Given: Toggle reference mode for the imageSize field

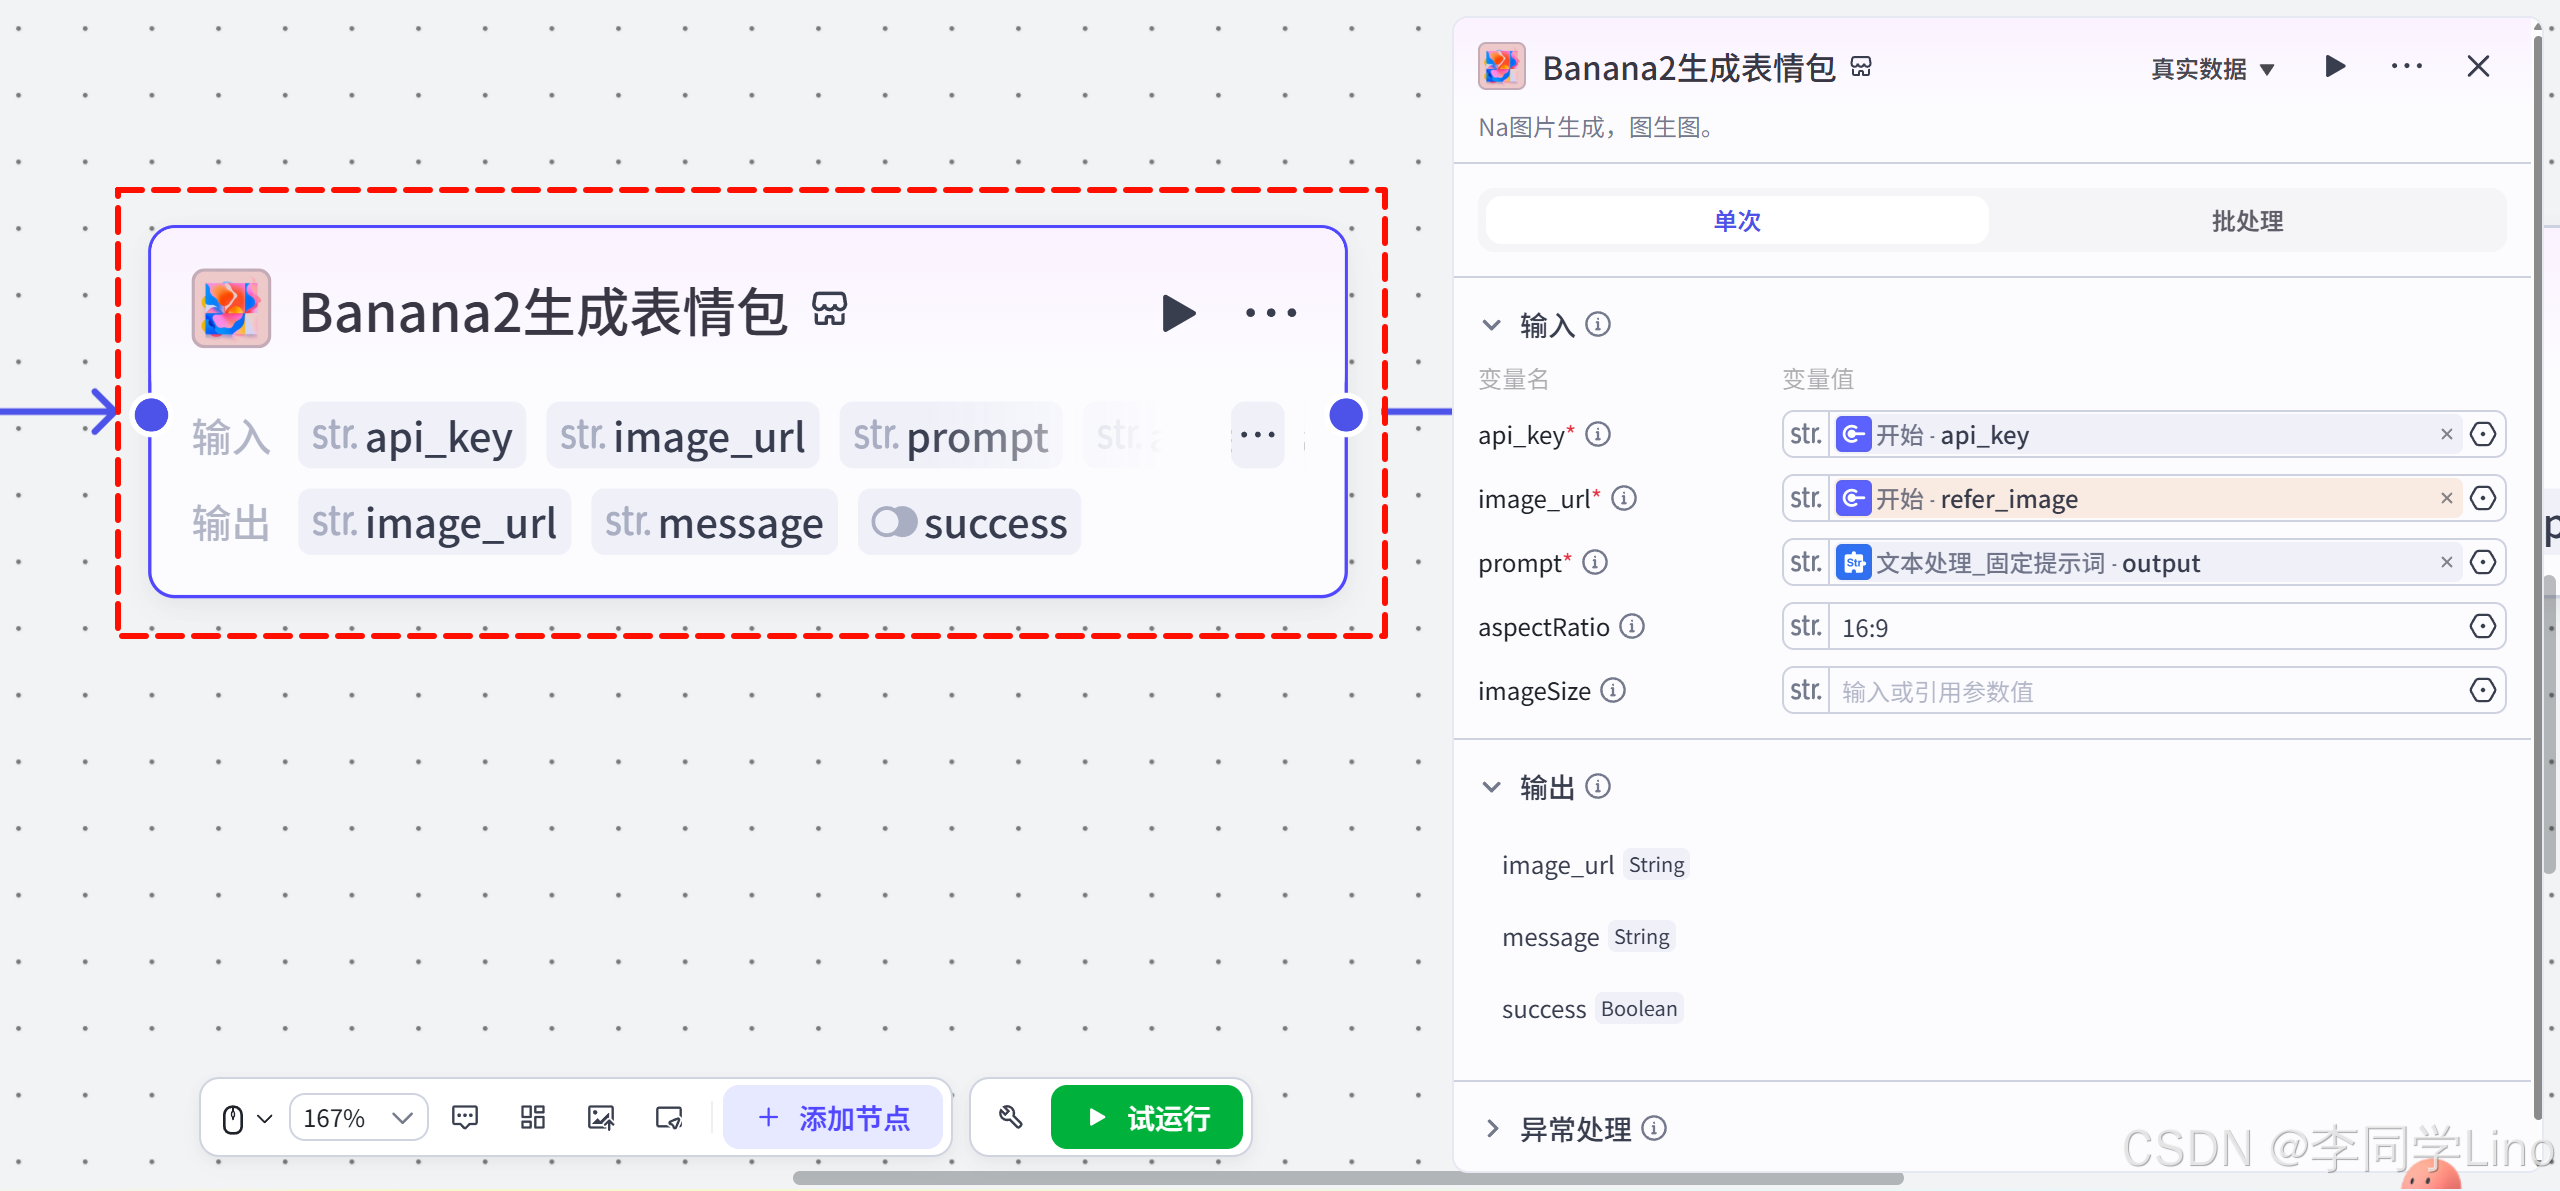Looking at the screenshot, I should pyautogui.click(x=2482, y=691).
